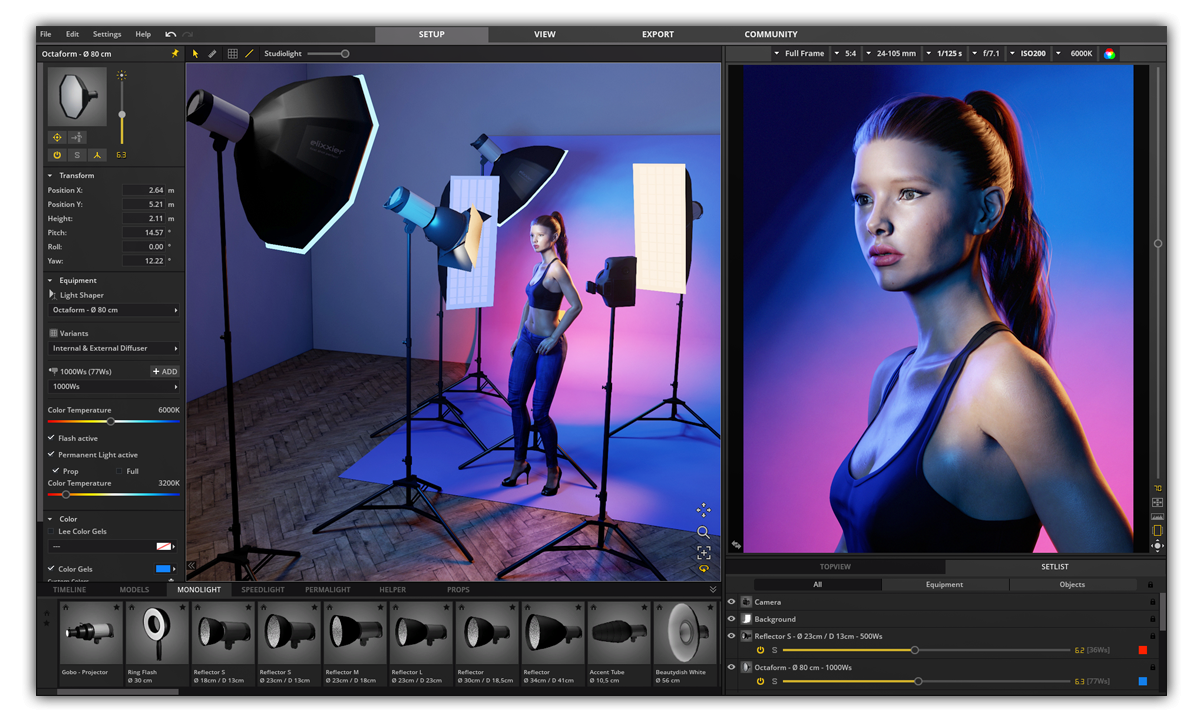Click the target aim icon below Octaform thumbnail
Screen dimensions: 1200x726
coord(57,137)
